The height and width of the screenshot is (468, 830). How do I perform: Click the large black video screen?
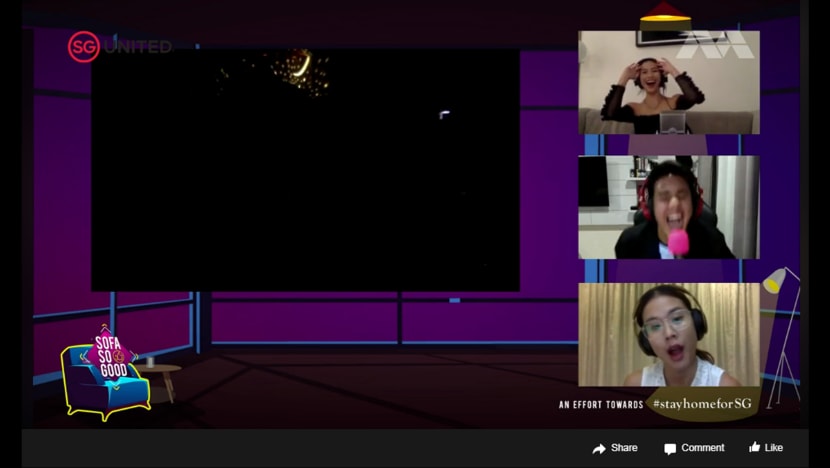(x=305, y=170)
